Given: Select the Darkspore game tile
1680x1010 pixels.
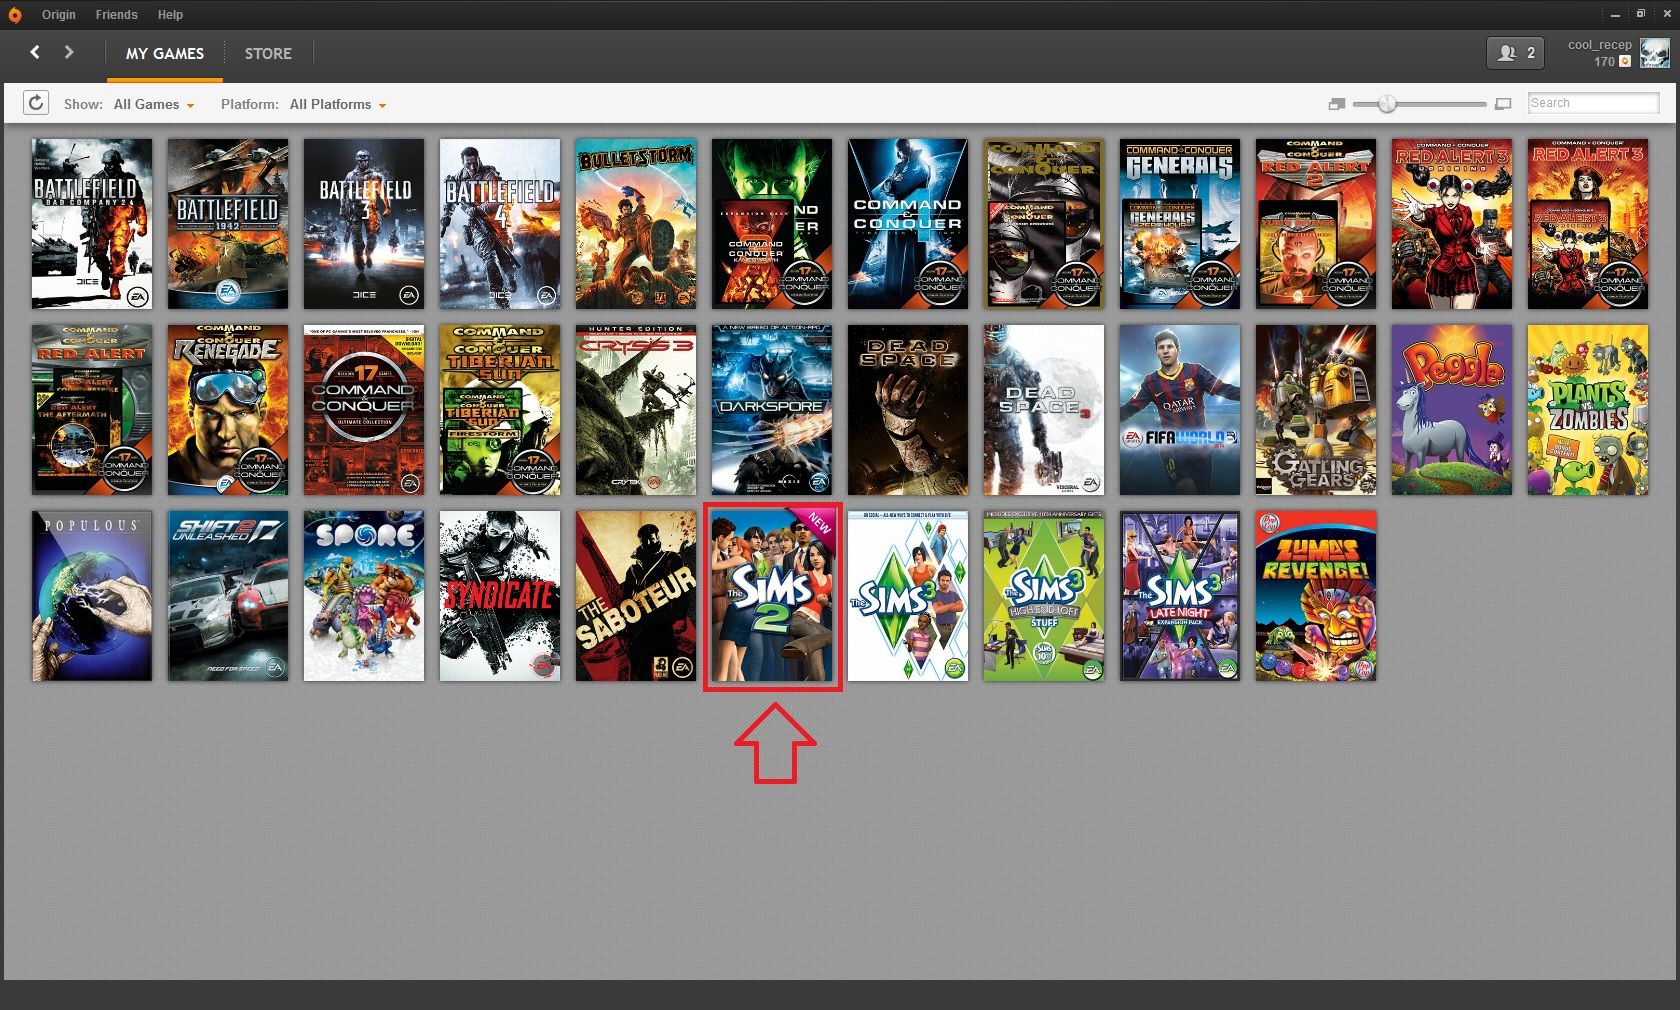Looking at the screenshot, I should click(x=772, y=410).
